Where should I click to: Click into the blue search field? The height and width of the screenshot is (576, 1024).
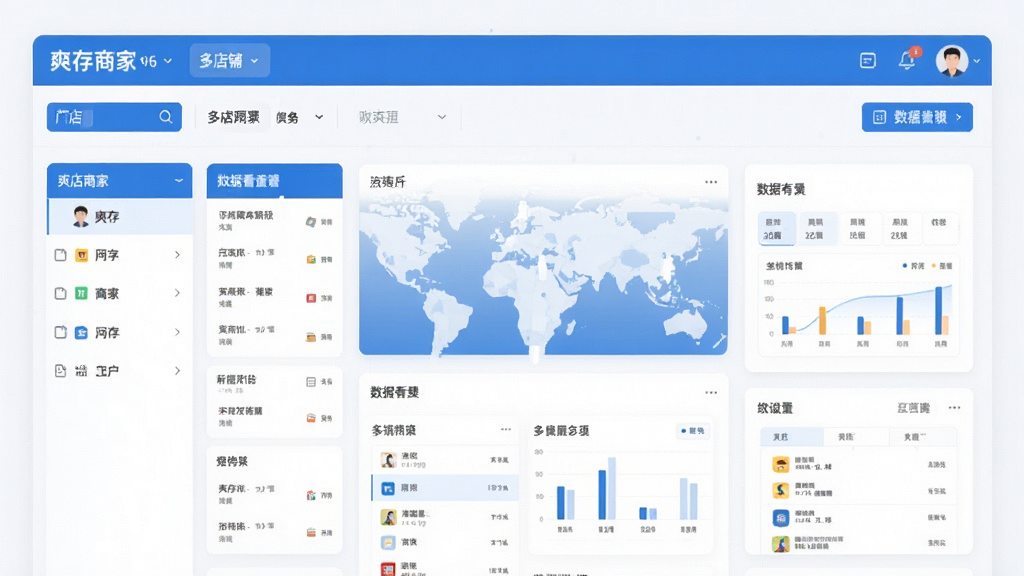(x=114, y=117)
